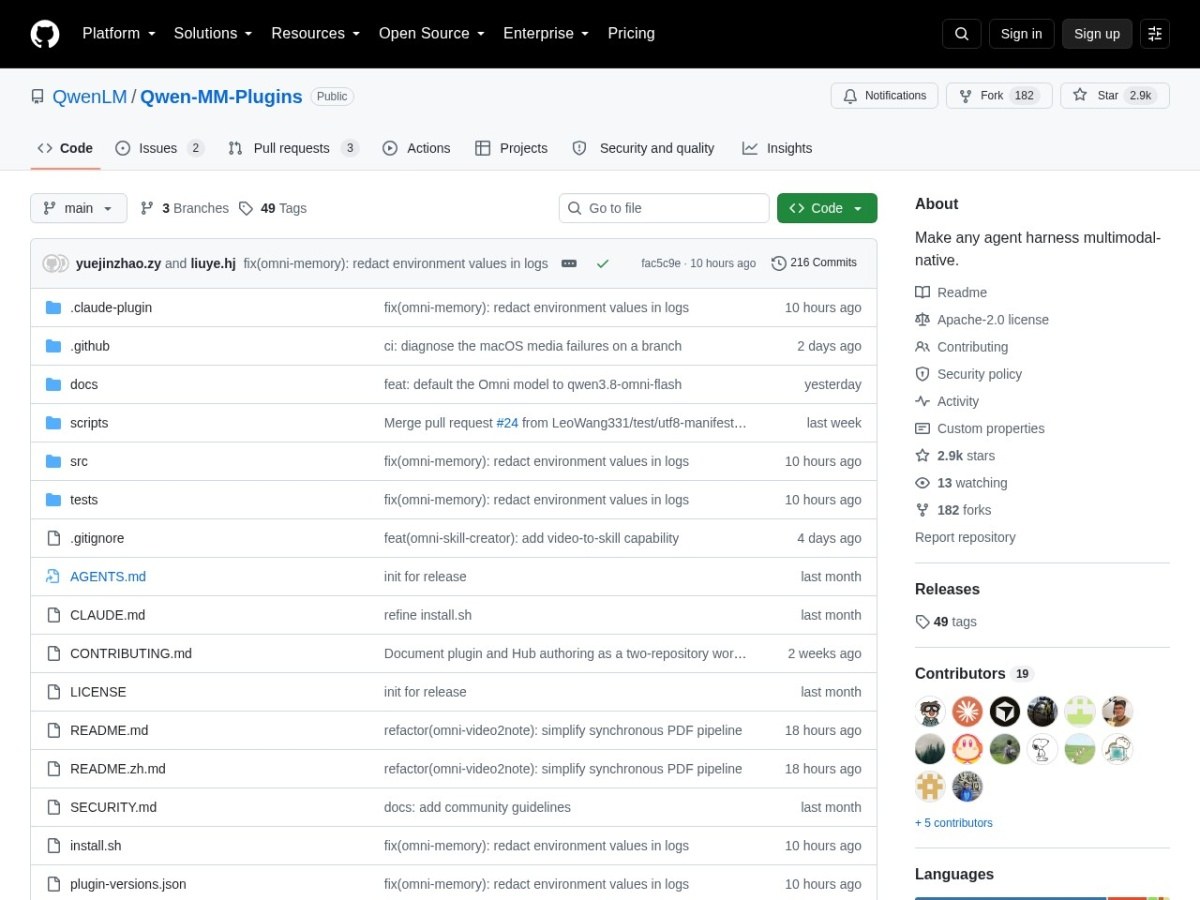Open the black triangle contributor avatar
This screenshot has width=1200, height=900.
[x=1005, y=712]
